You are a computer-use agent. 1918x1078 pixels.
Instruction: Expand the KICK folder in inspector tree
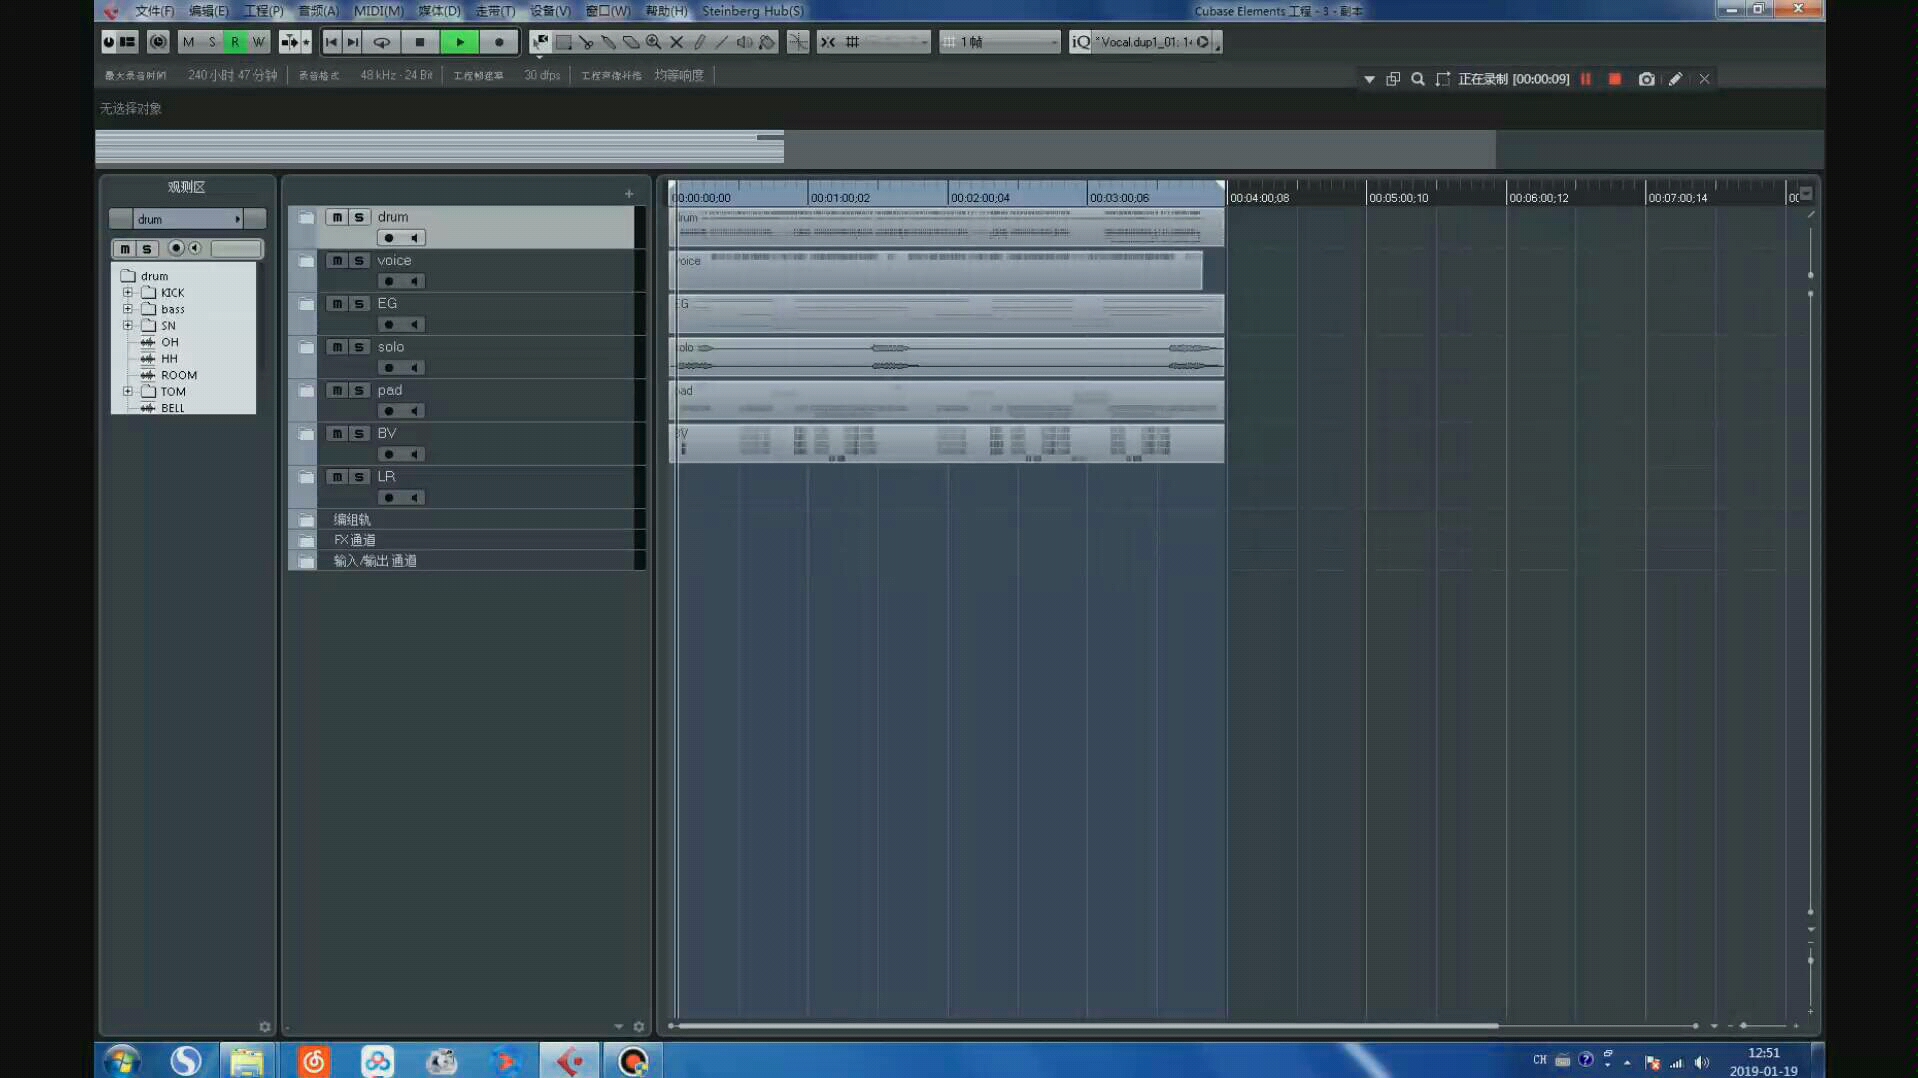pos(128,293)
